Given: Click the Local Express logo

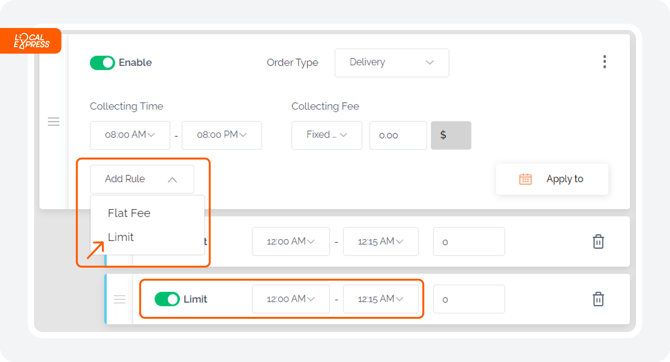Looking at the screenshot, I should [x=31, y=41].
